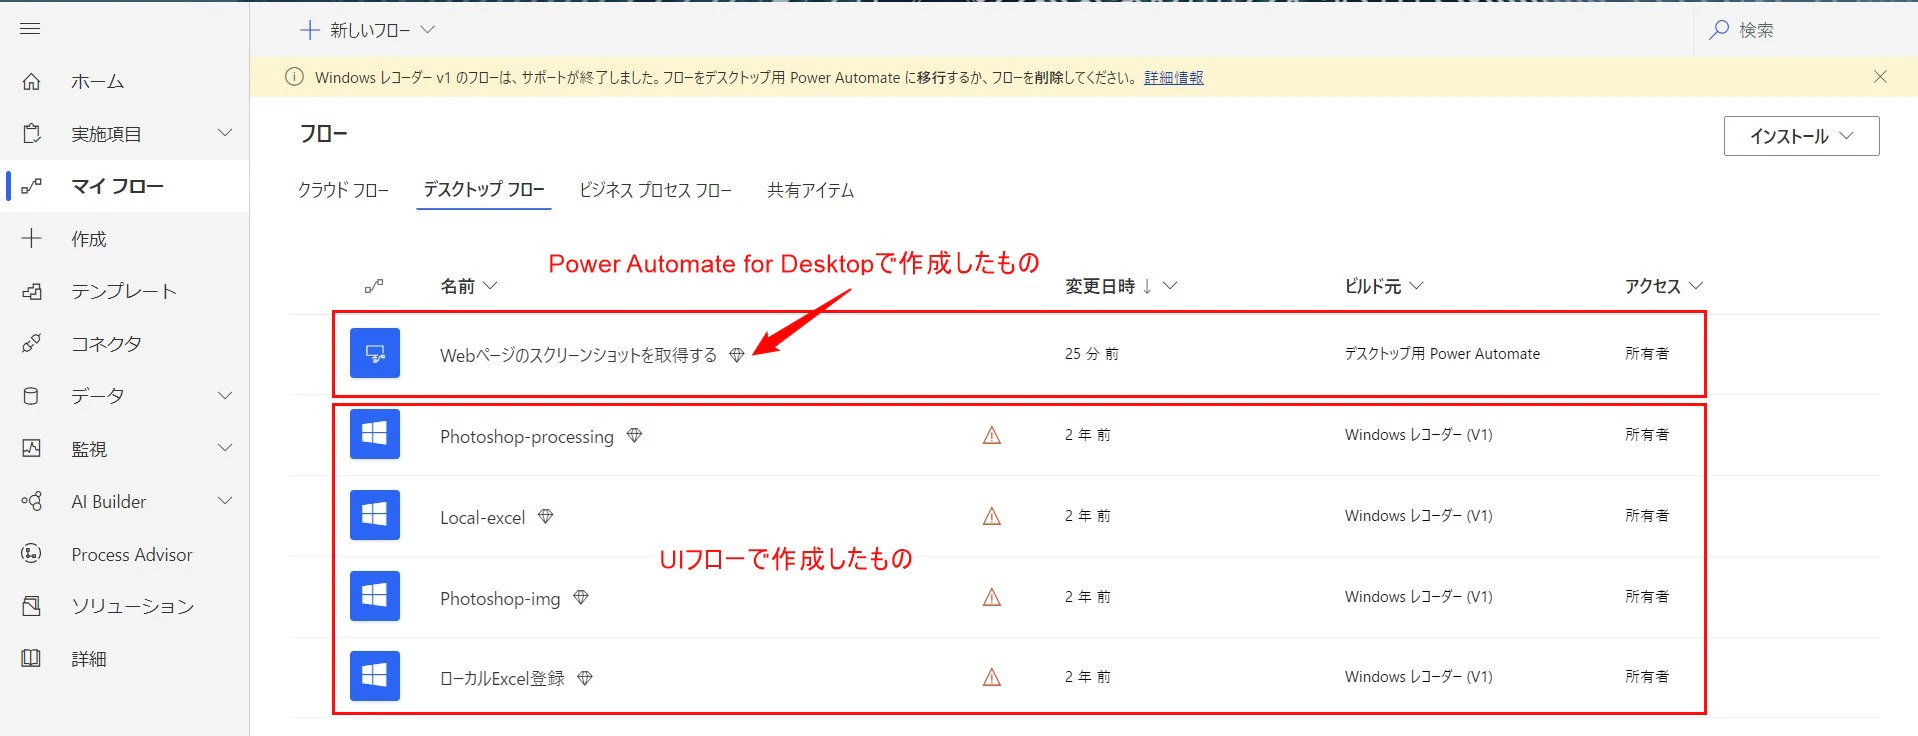Click the warning triangle on Photoshop-processing row
Image resolution: width=1918 pixels, height=736 pixels.
tap(992, 435)
